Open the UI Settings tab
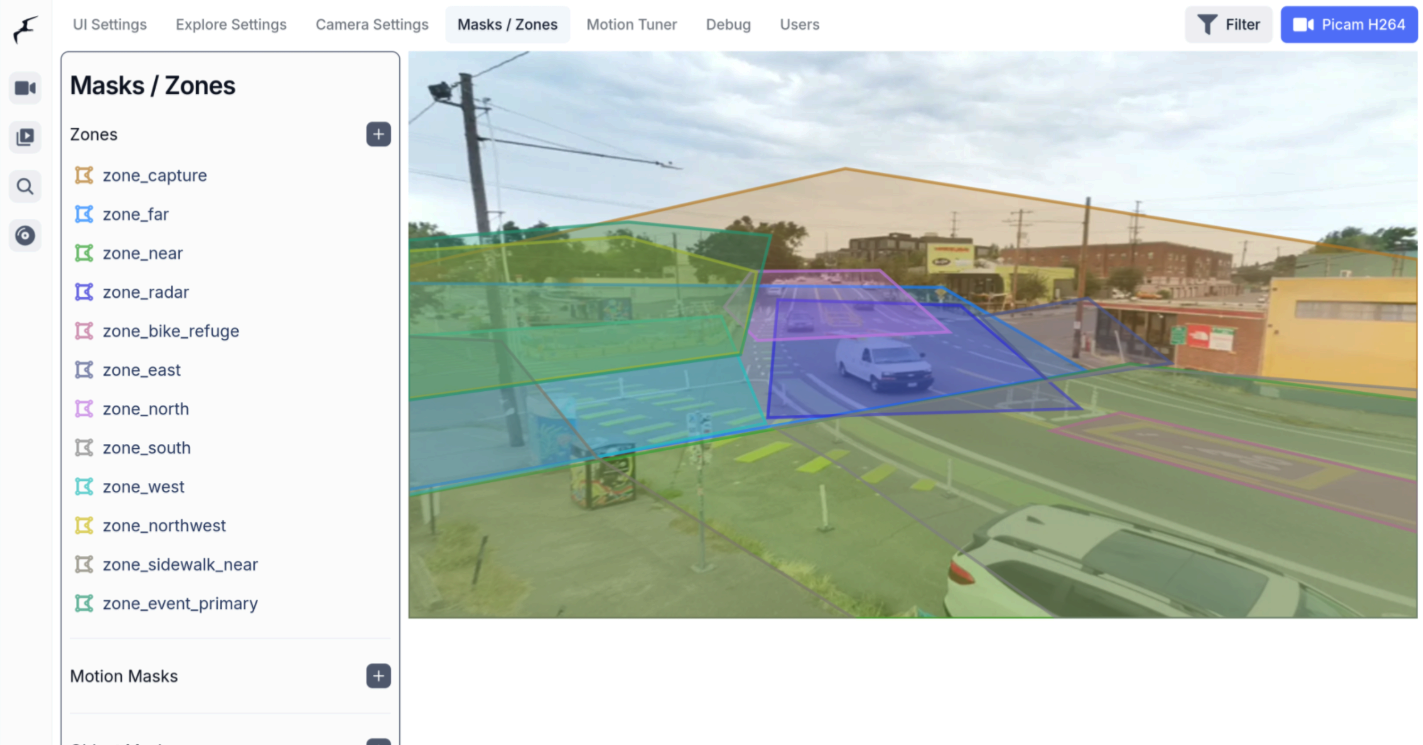 tap(110, 25)
